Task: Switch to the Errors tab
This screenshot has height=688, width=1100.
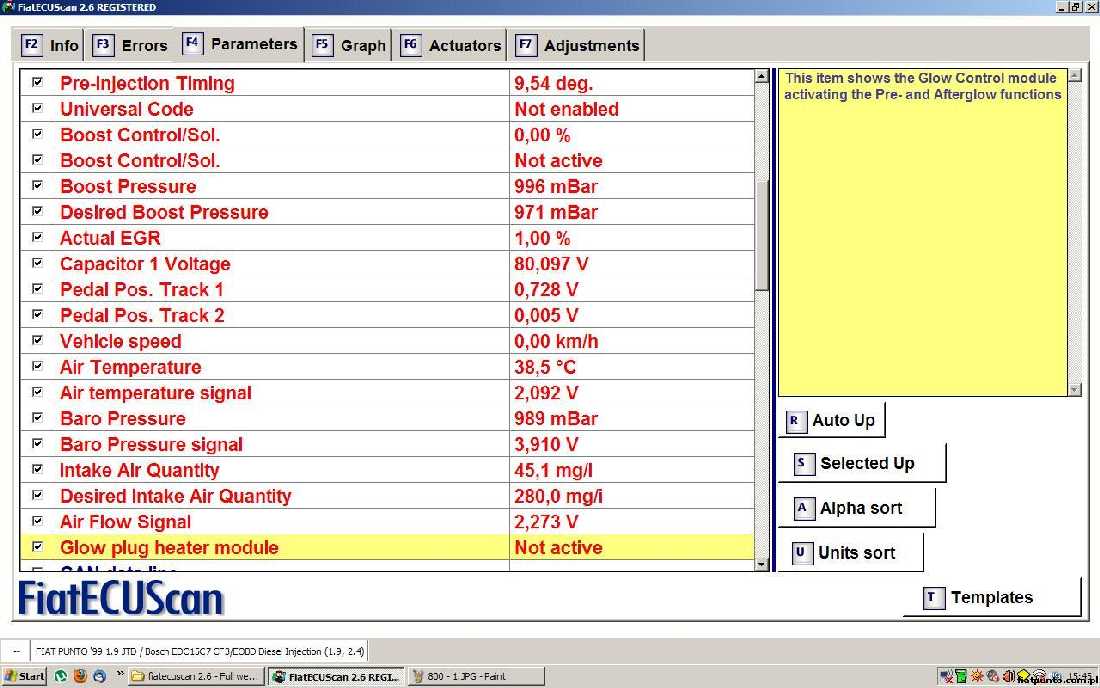Action: [x=130, y=45]
